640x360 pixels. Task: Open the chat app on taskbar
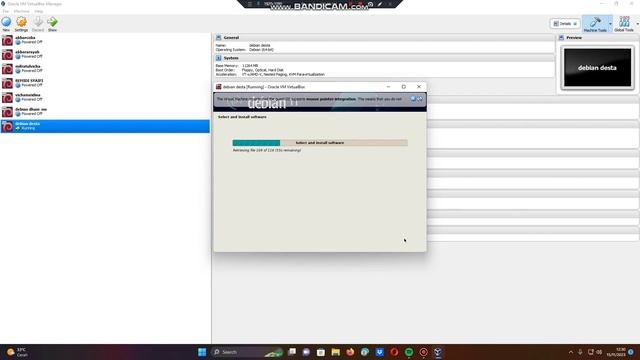click(x=306, y=352)
